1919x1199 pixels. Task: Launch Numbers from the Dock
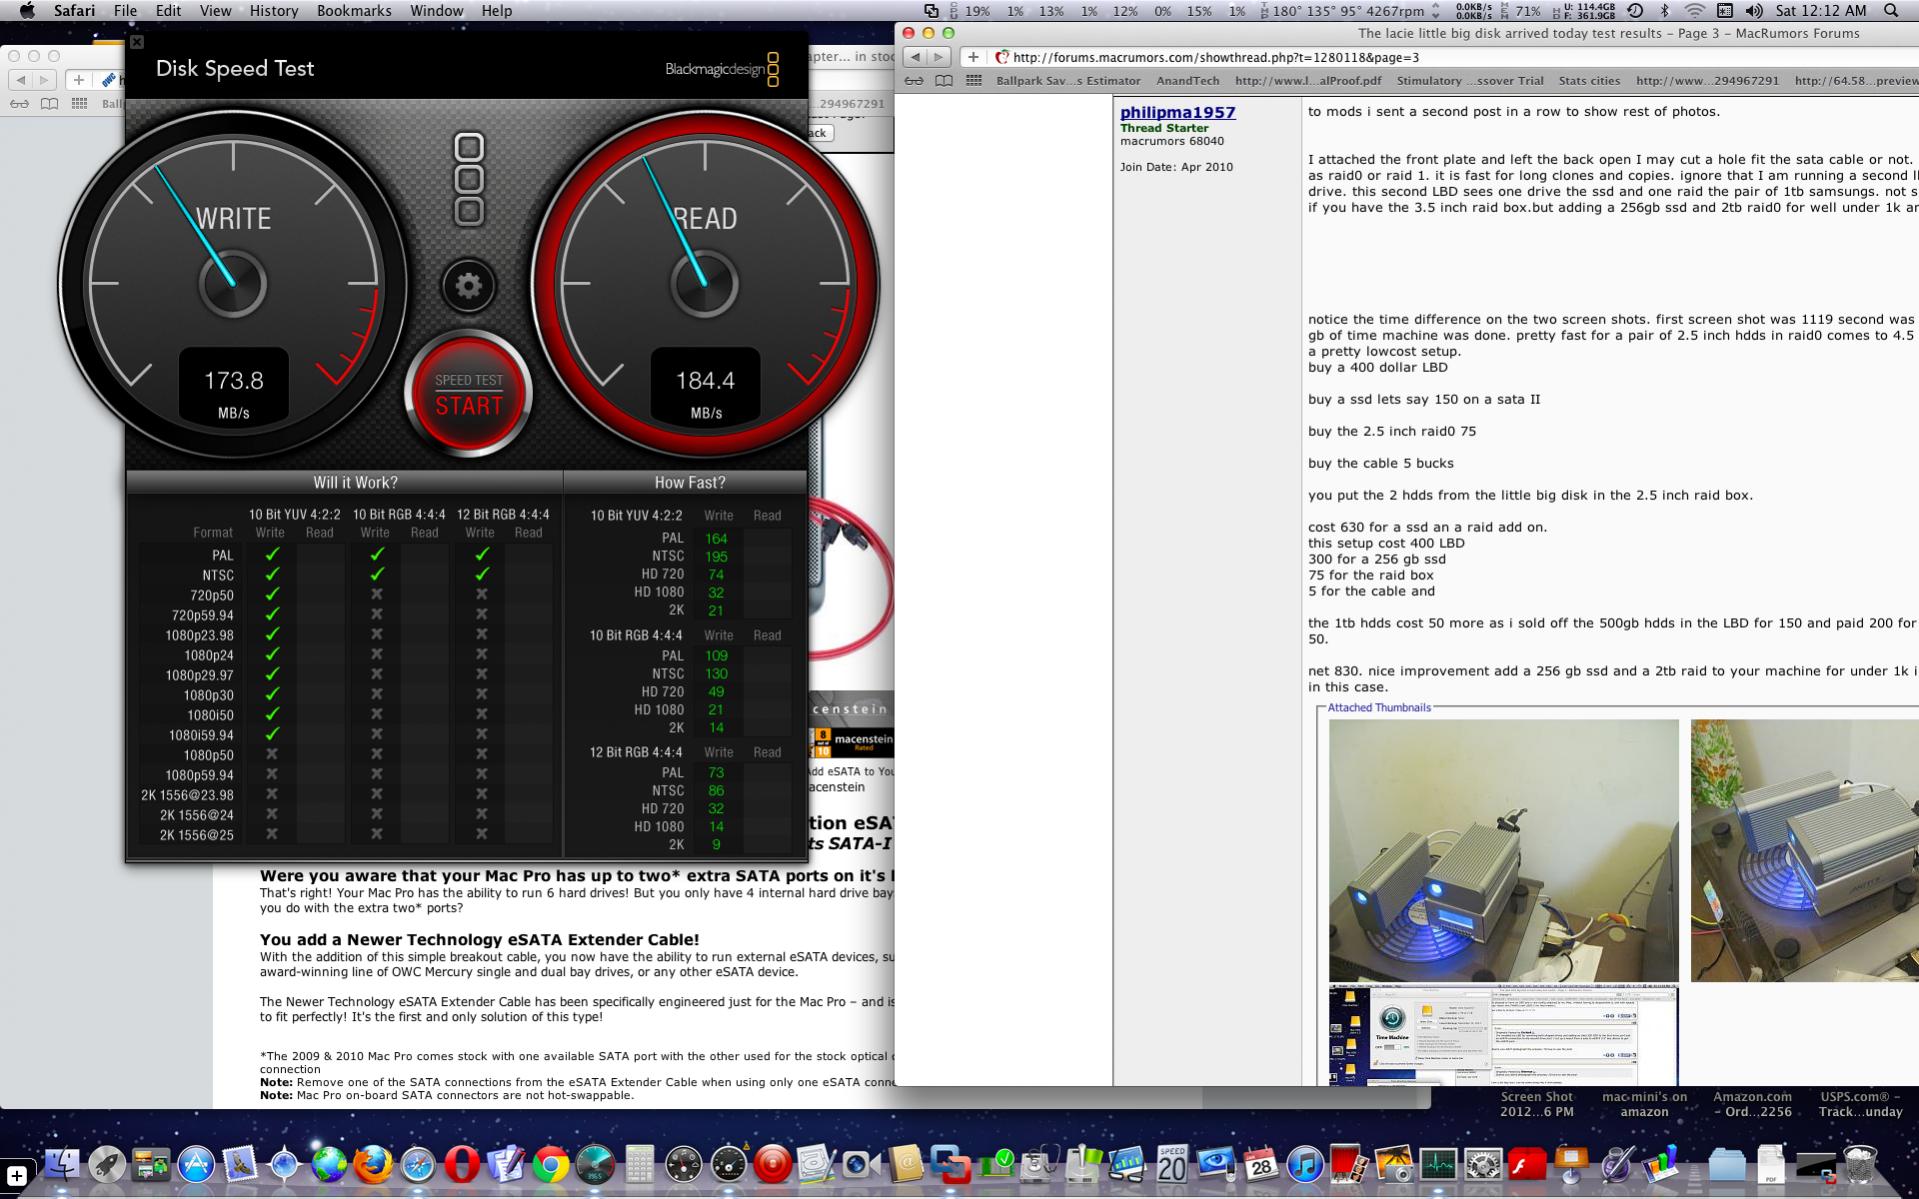pyautogui.click(x=1660, y=1164)
